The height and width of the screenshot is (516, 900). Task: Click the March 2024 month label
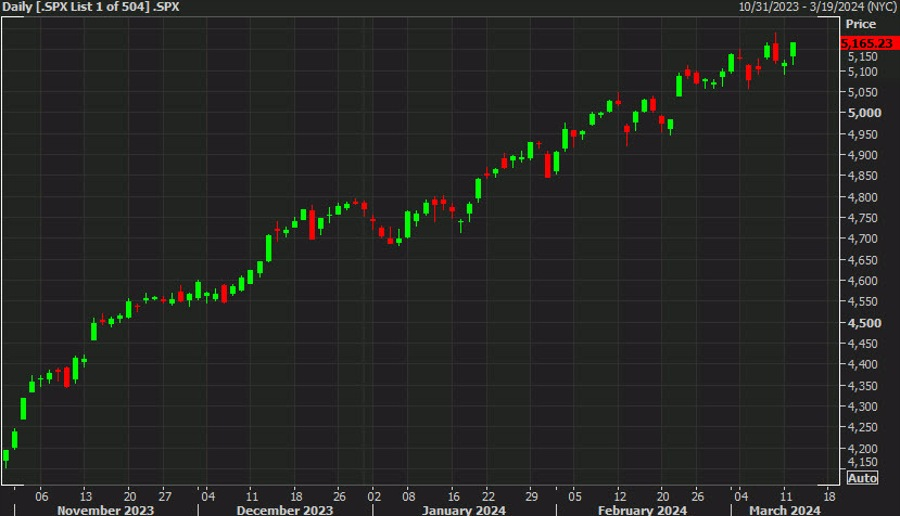pyautogui.click(x=785, y=510)
